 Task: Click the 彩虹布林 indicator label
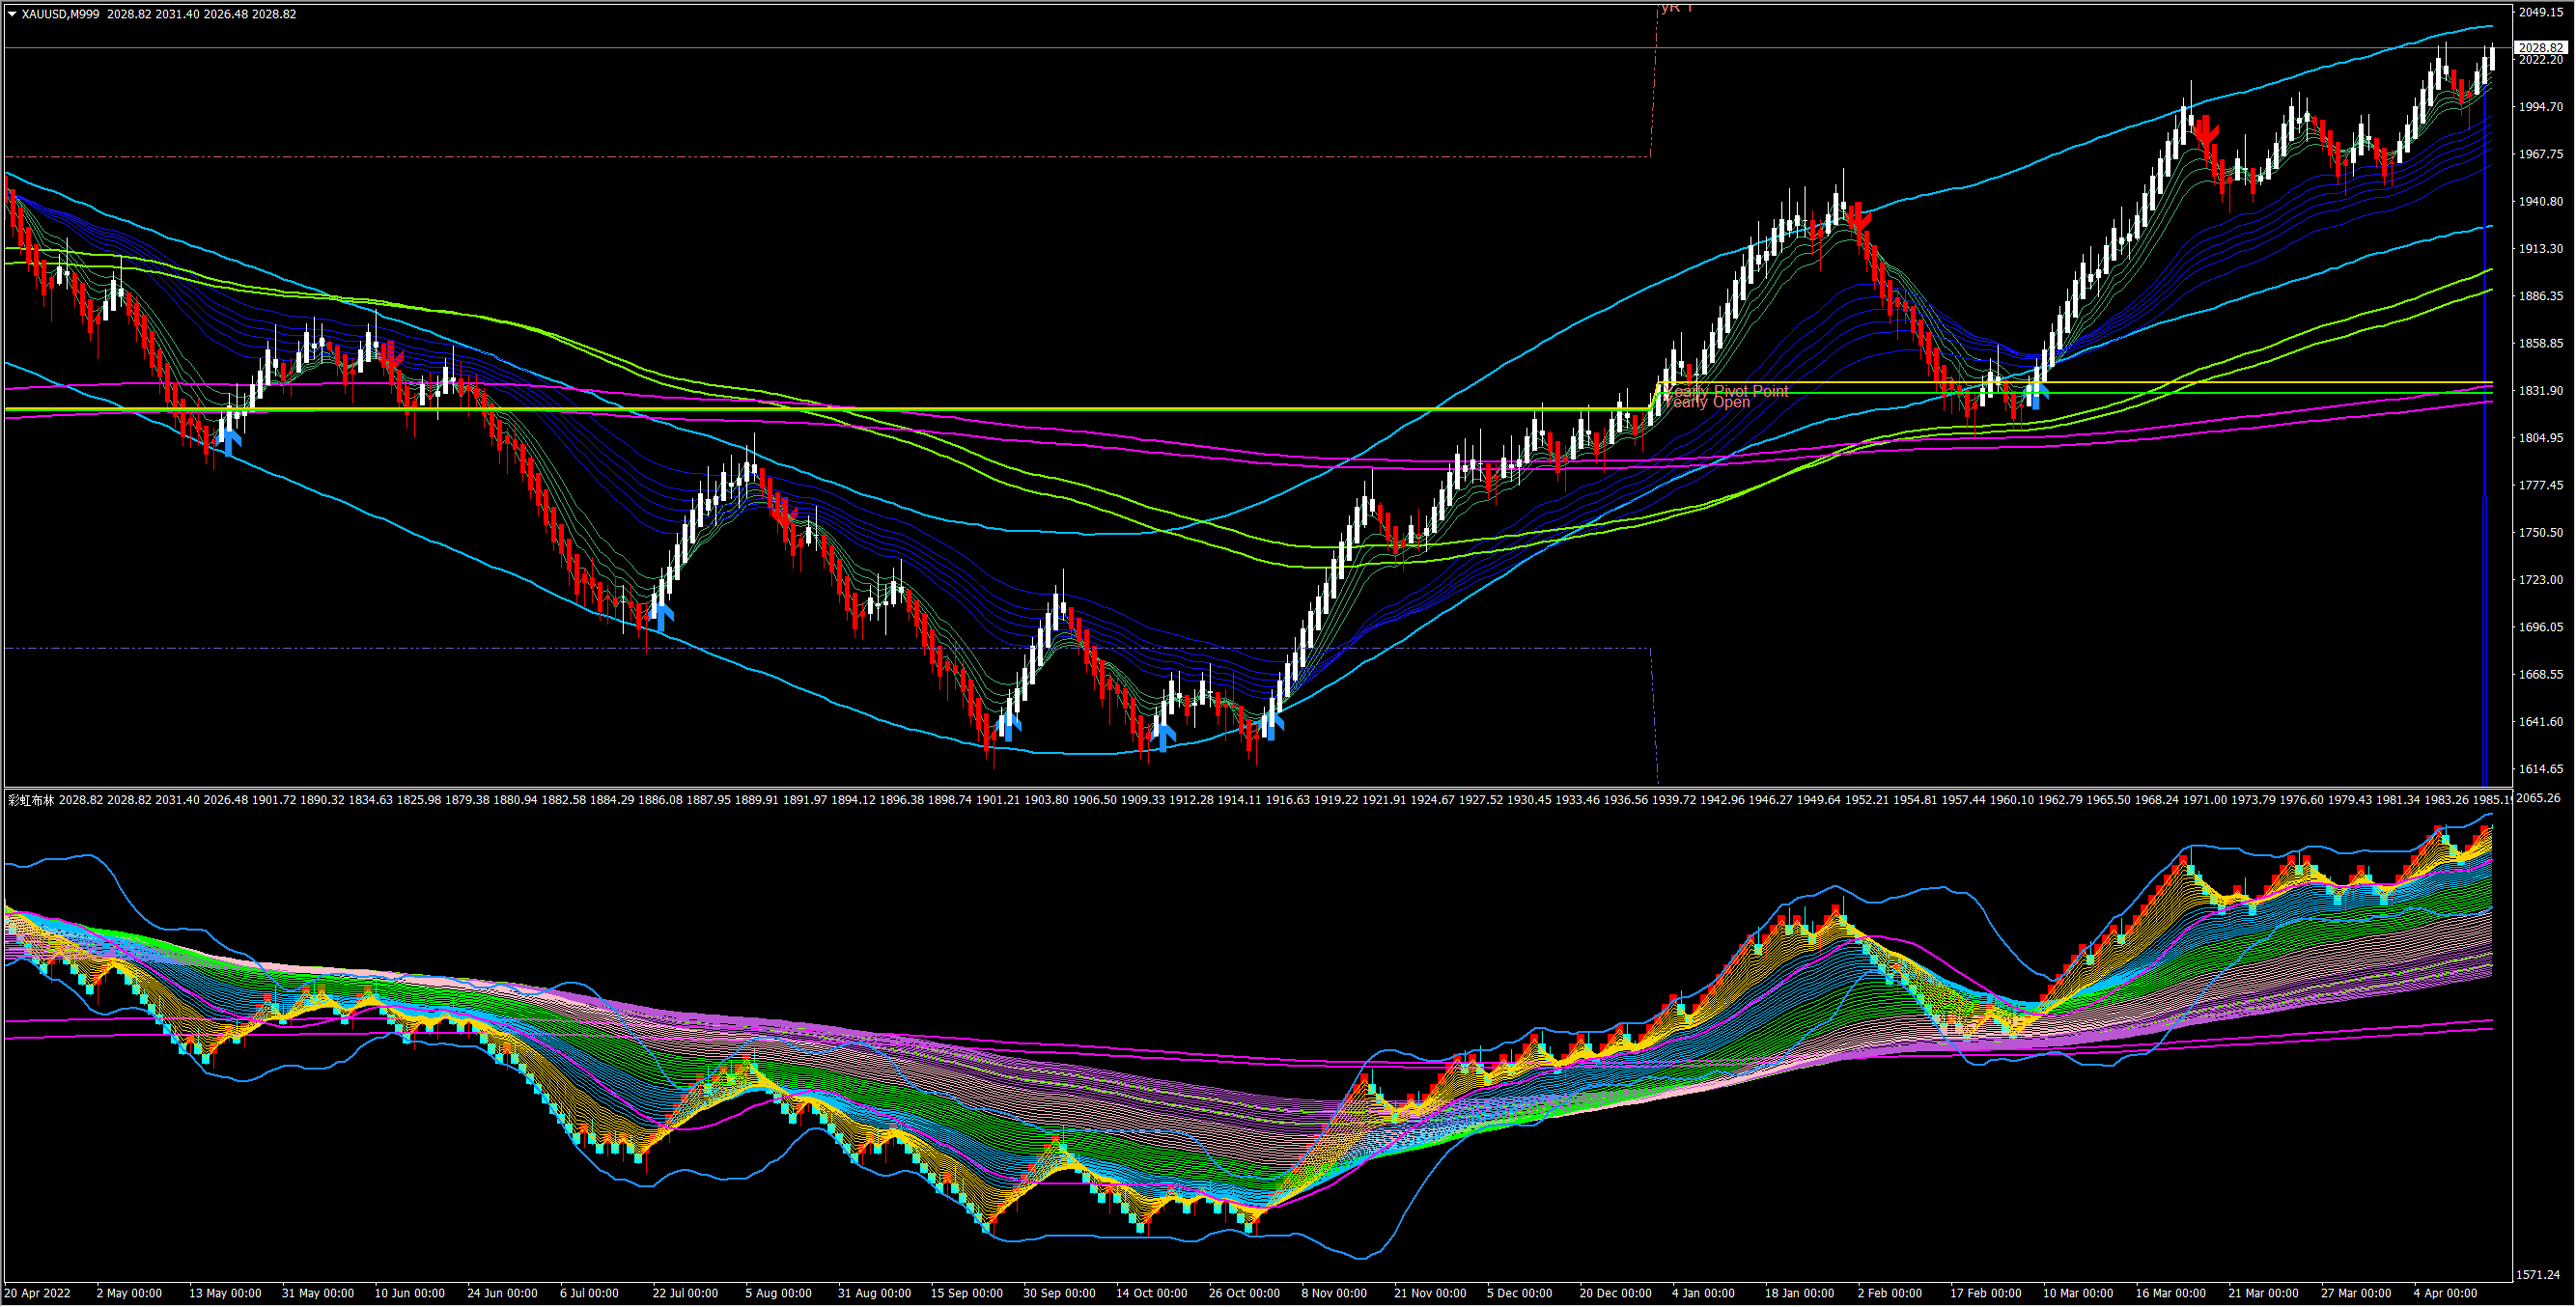[x=31, y=800]
